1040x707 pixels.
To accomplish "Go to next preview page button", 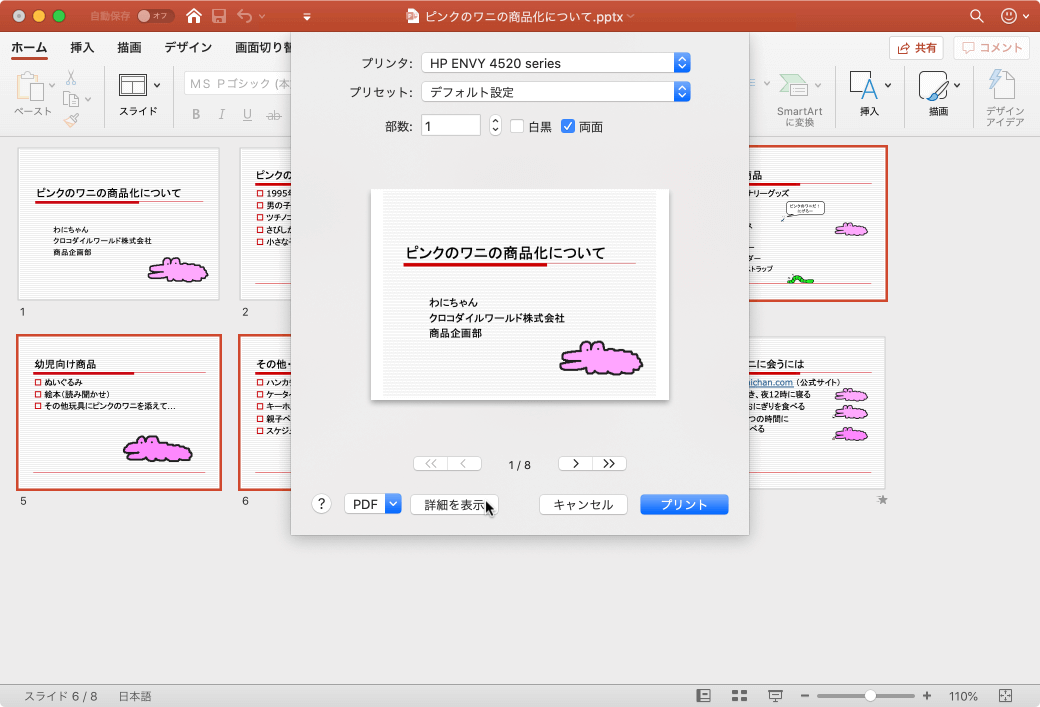I will [x=575, y=464].
